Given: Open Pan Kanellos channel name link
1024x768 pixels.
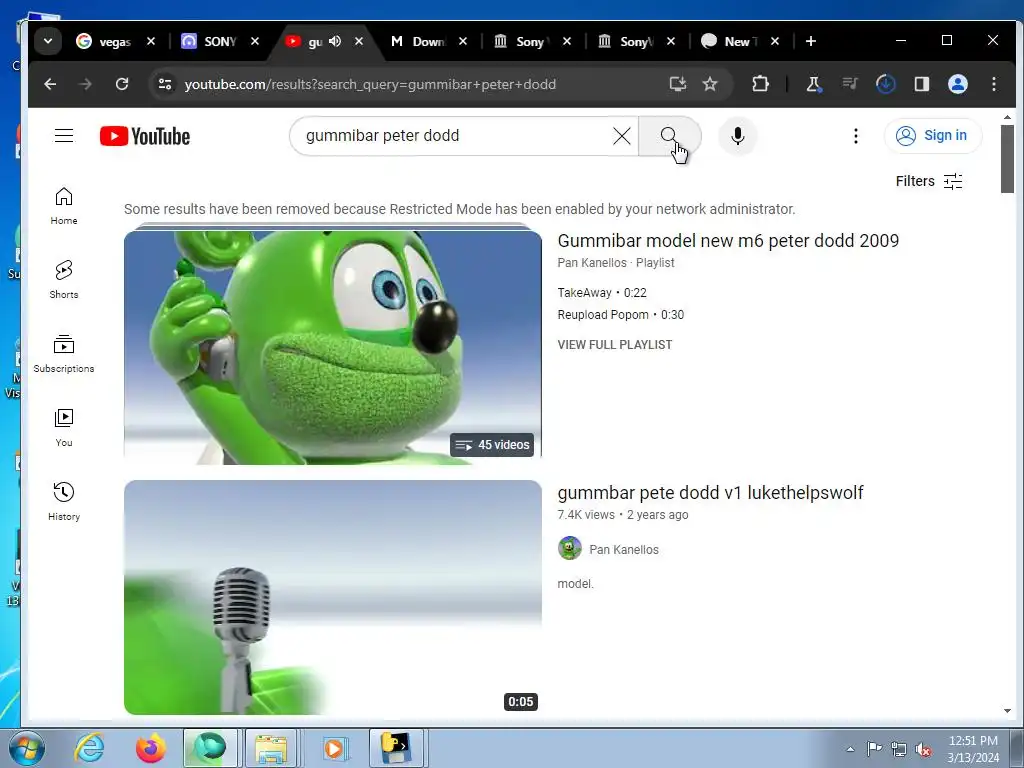Looking at the screenshot, I should 624,550.
